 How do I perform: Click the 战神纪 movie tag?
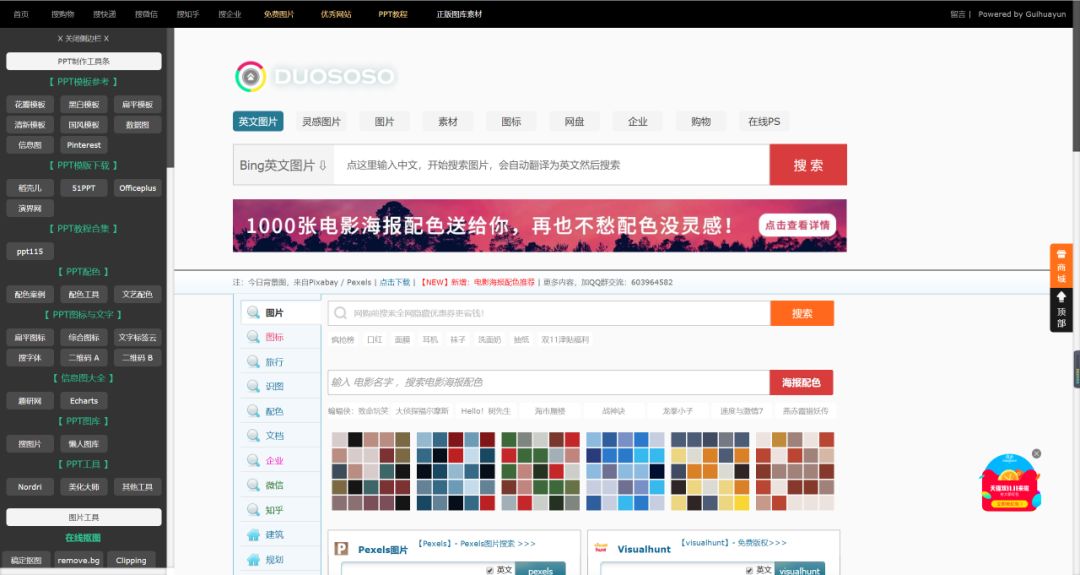[613, 411]
